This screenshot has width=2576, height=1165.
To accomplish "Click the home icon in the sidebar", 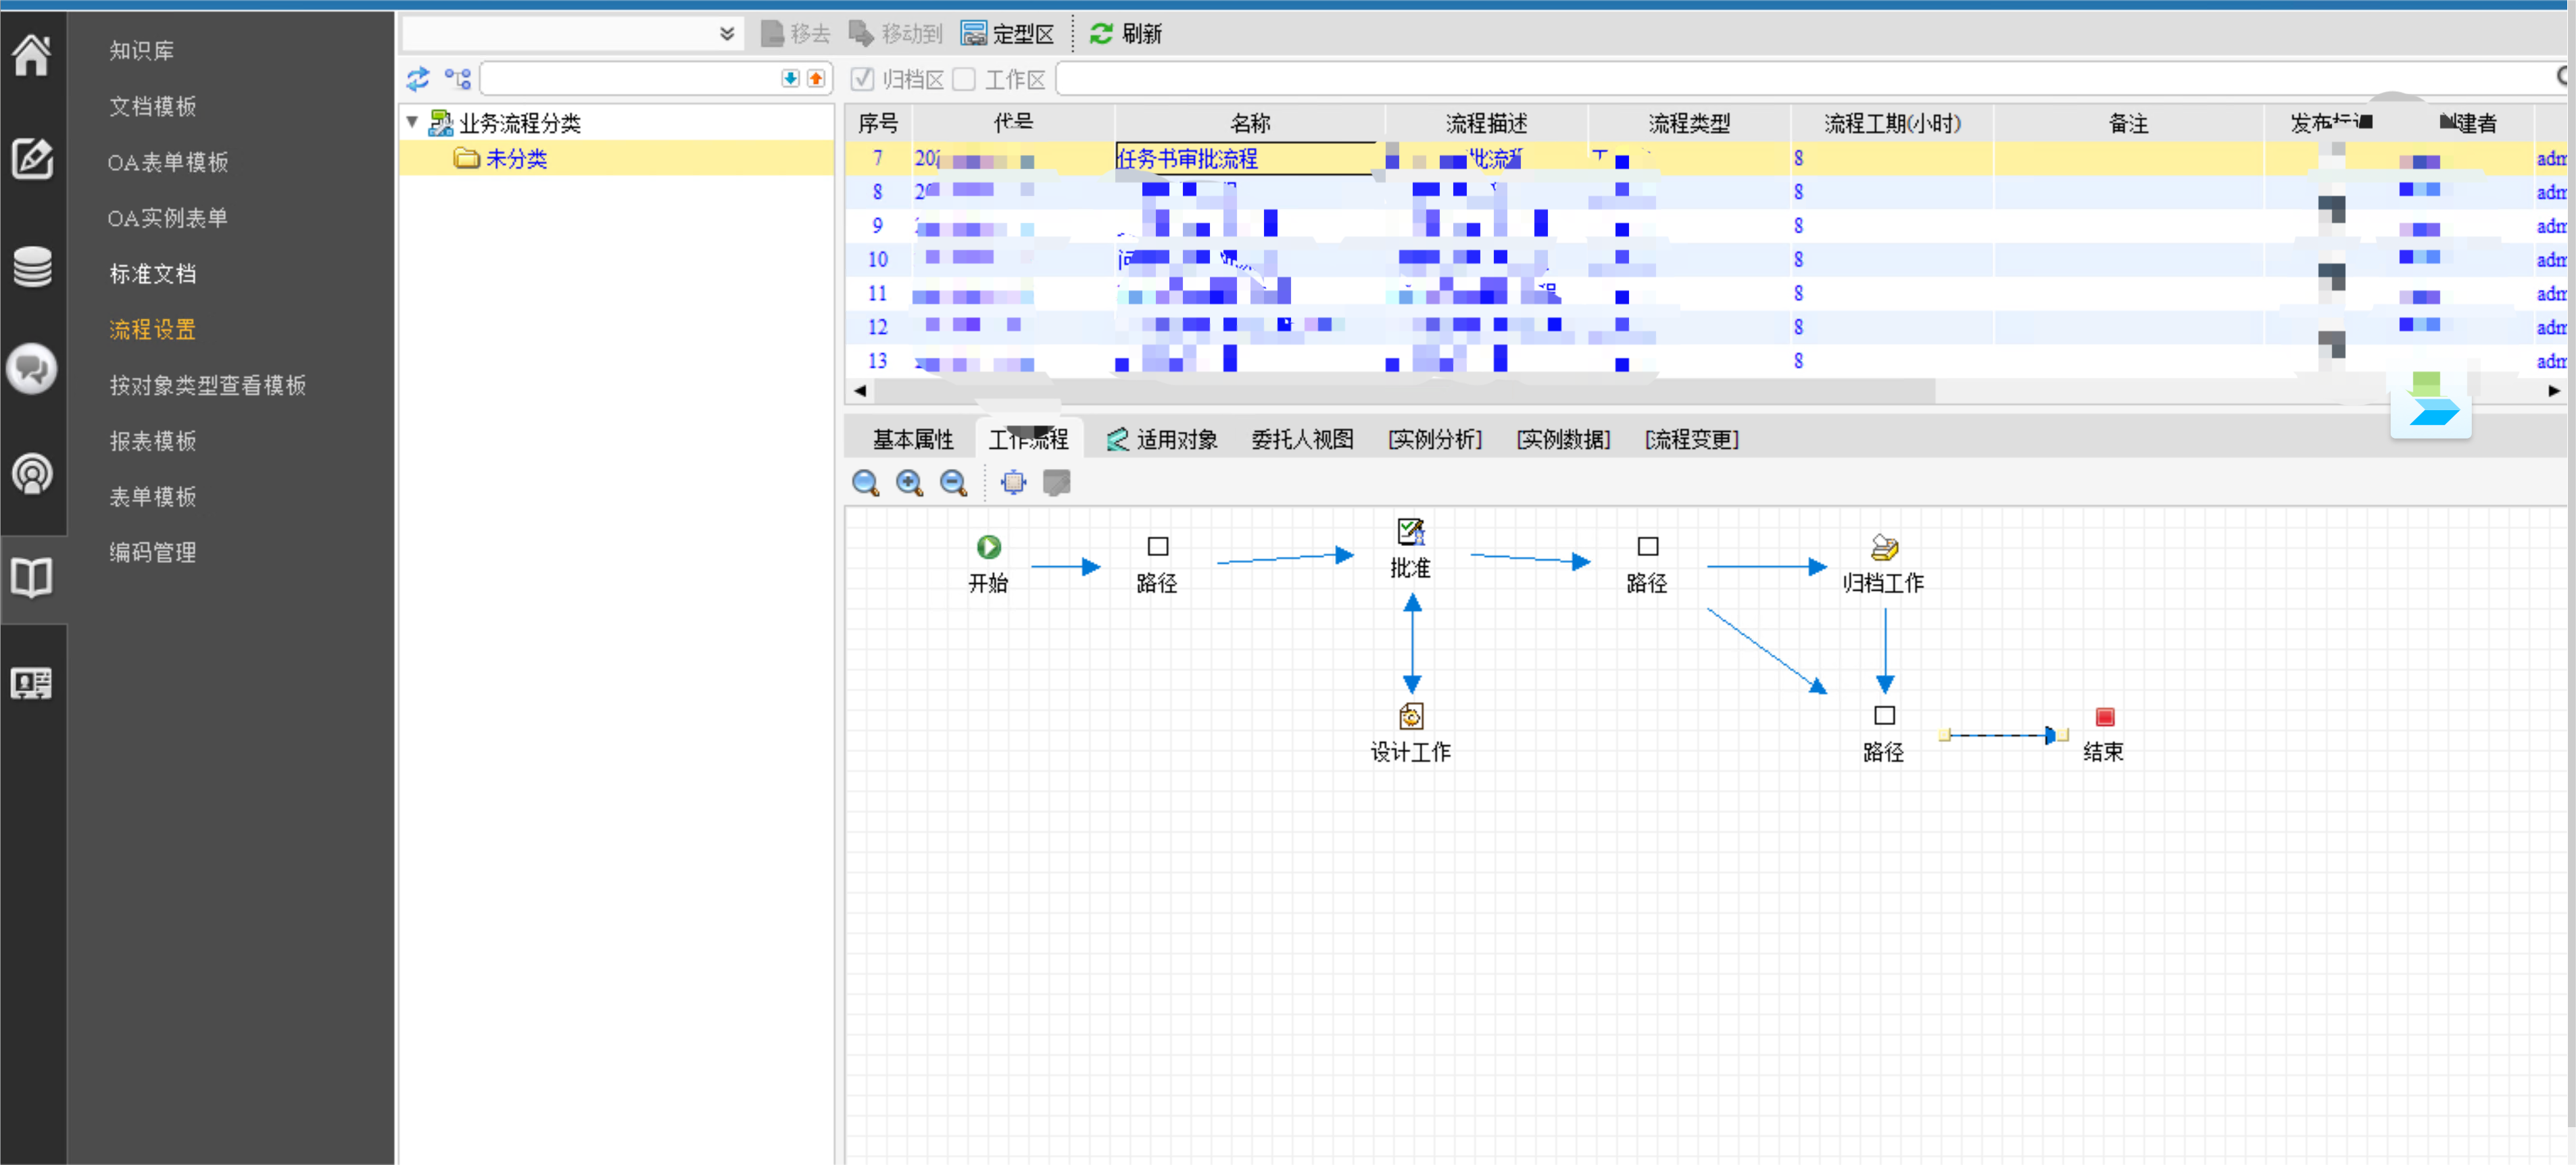I will (x=31, y=53).
